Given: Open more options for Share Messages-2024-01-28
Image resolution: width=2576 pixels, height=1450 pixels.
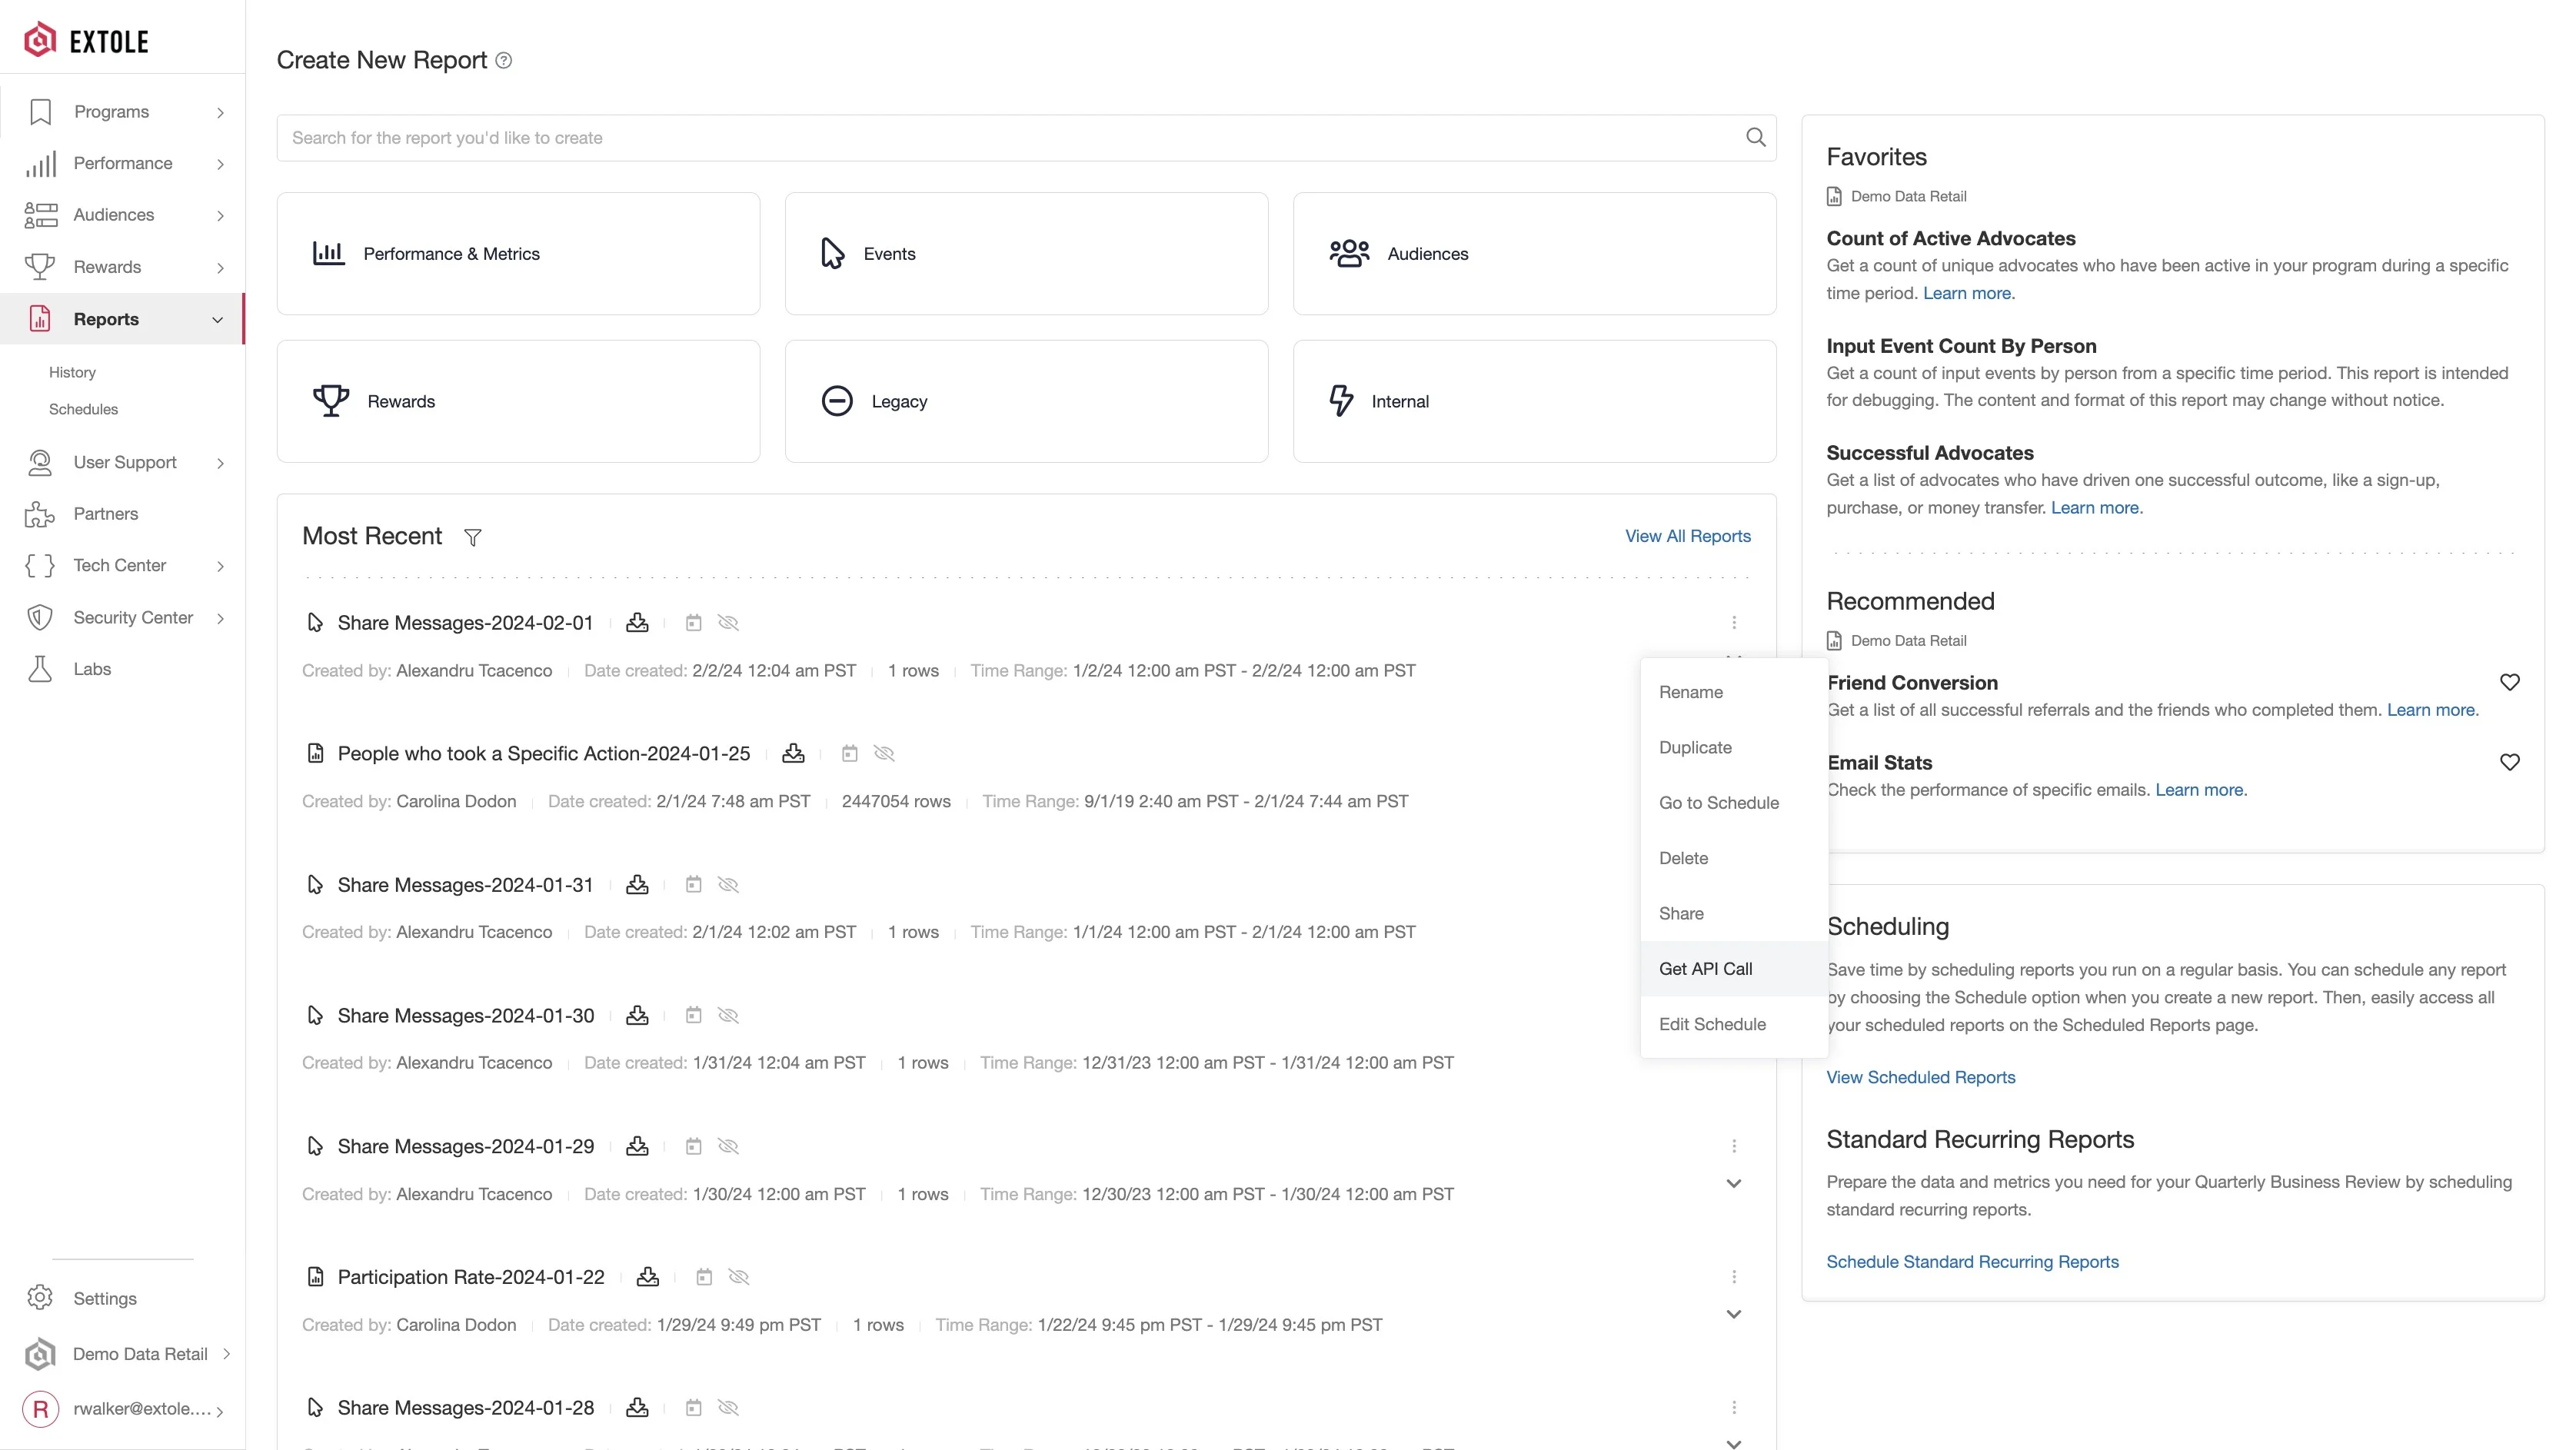Looking at the screenshot, I should pos(1734,1409).
